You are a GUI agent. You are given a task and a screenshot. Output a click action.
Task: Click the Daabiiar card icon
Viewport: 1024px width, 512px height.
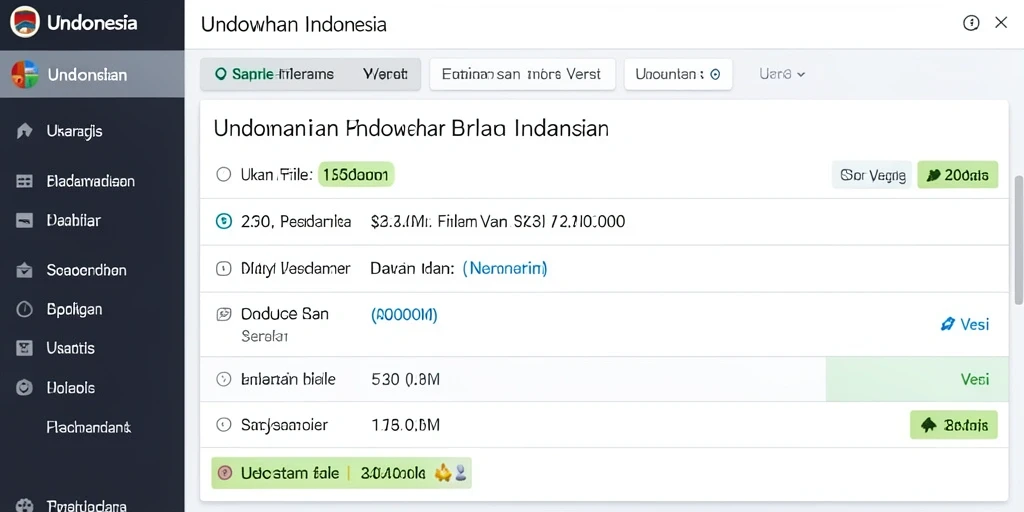coord(24,220)
